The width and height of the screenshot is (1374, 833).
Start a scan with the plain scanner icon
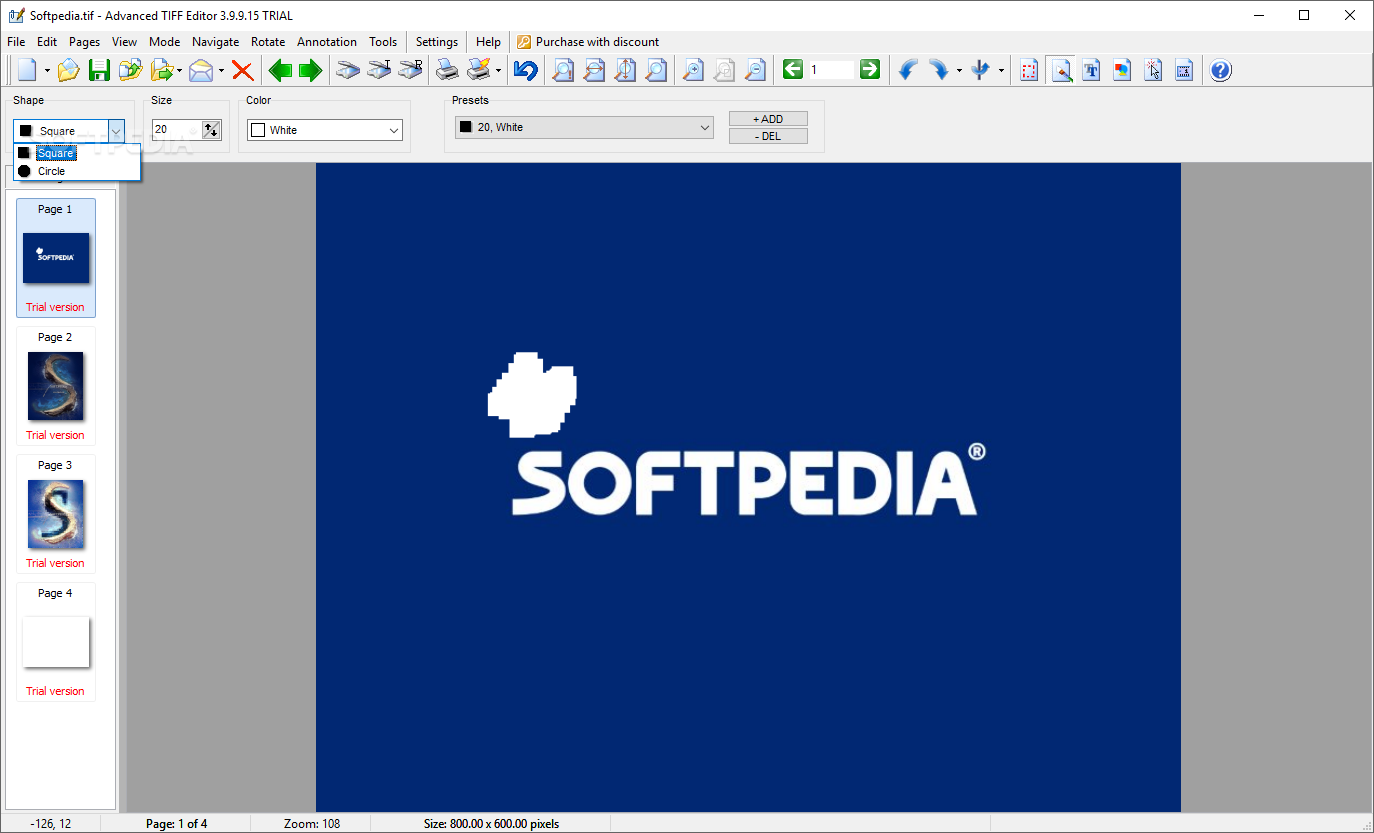pos(347,70)
